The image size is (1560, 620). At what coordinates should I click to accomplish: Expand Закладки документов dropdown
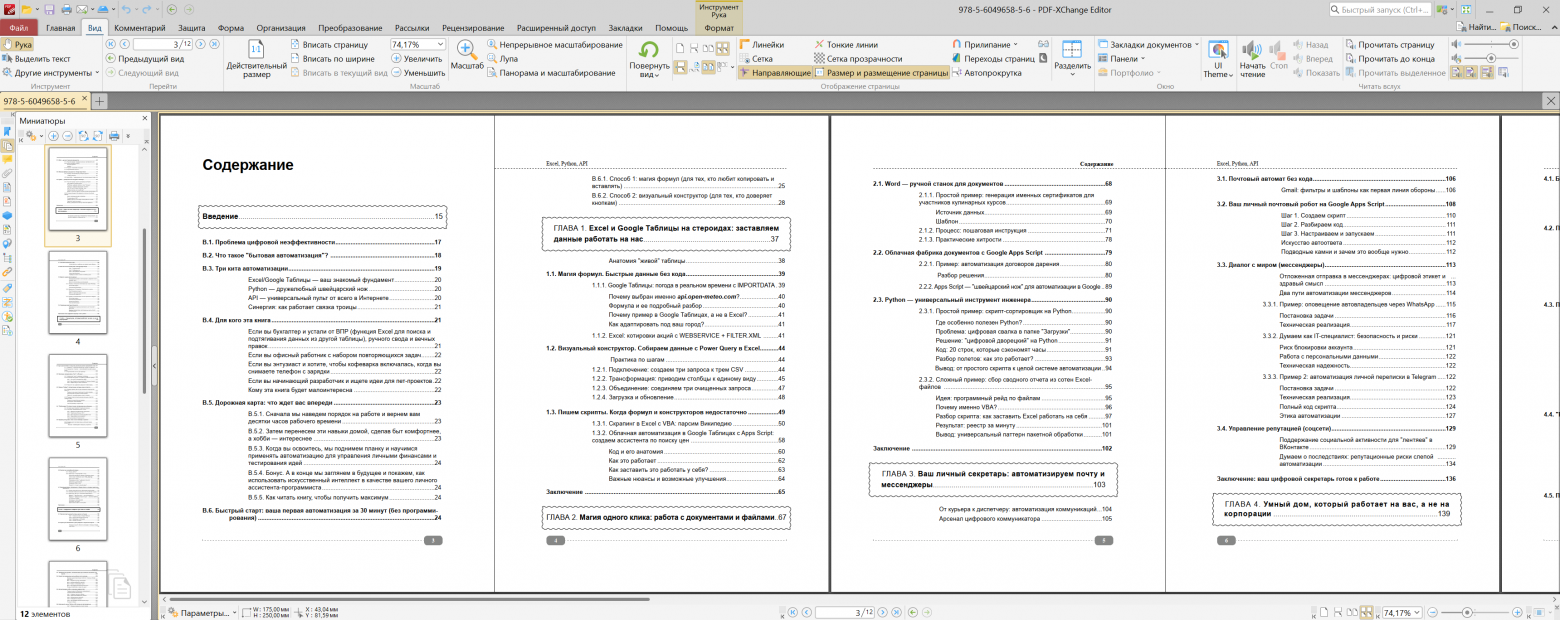tap(1148, 45)
